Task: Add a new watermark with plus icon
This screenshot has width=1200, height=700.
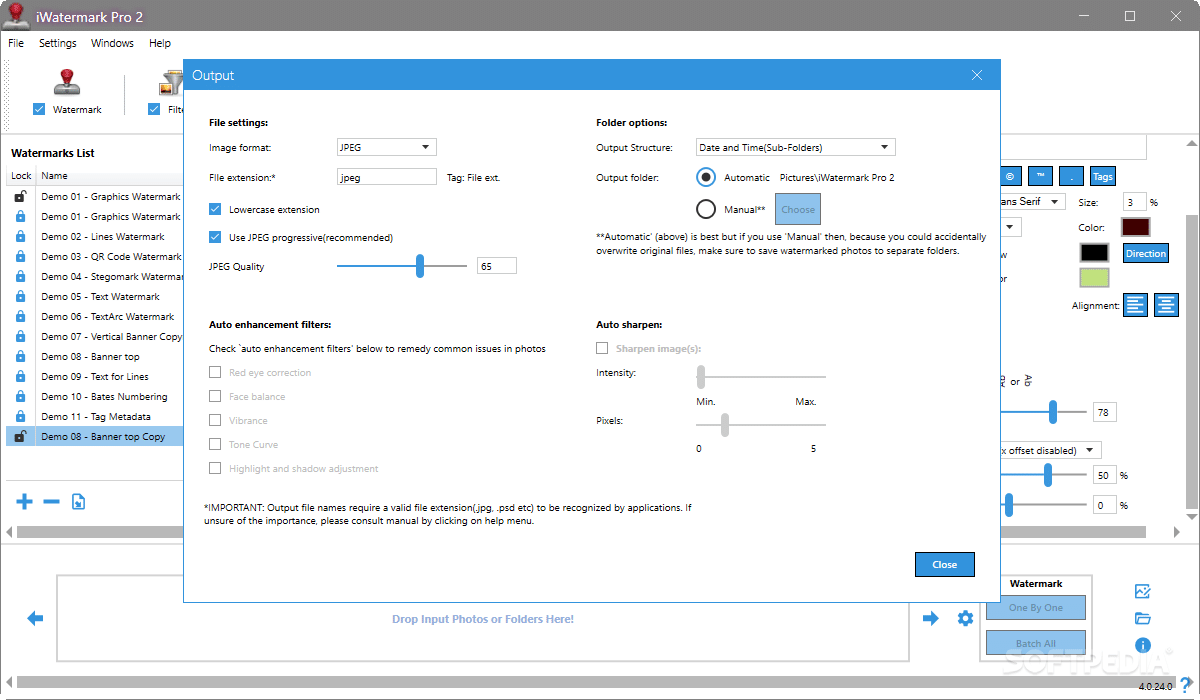Action: coord(25,502)
